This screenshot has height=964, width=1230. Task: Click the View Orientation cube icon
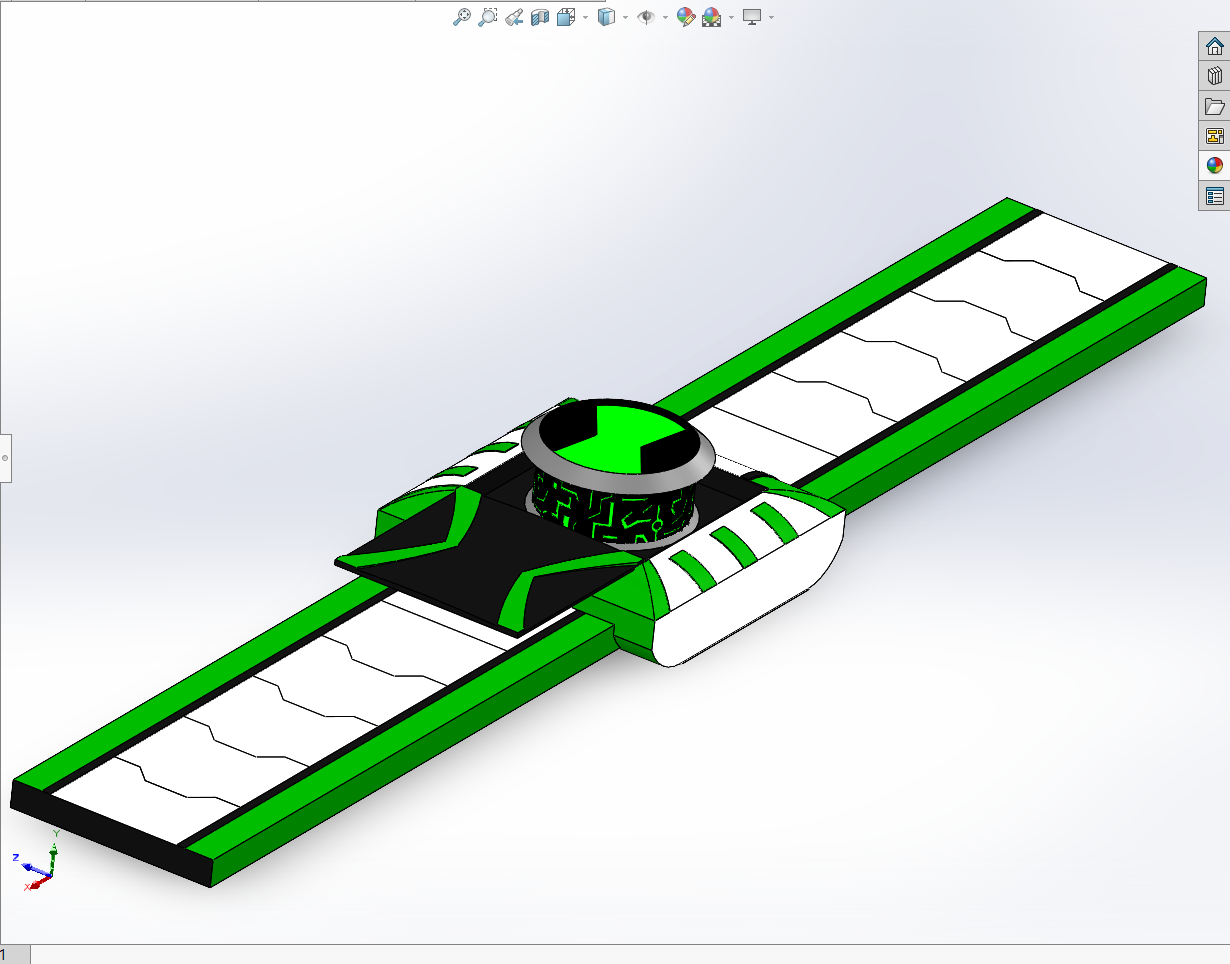click(x=566, y=17)
